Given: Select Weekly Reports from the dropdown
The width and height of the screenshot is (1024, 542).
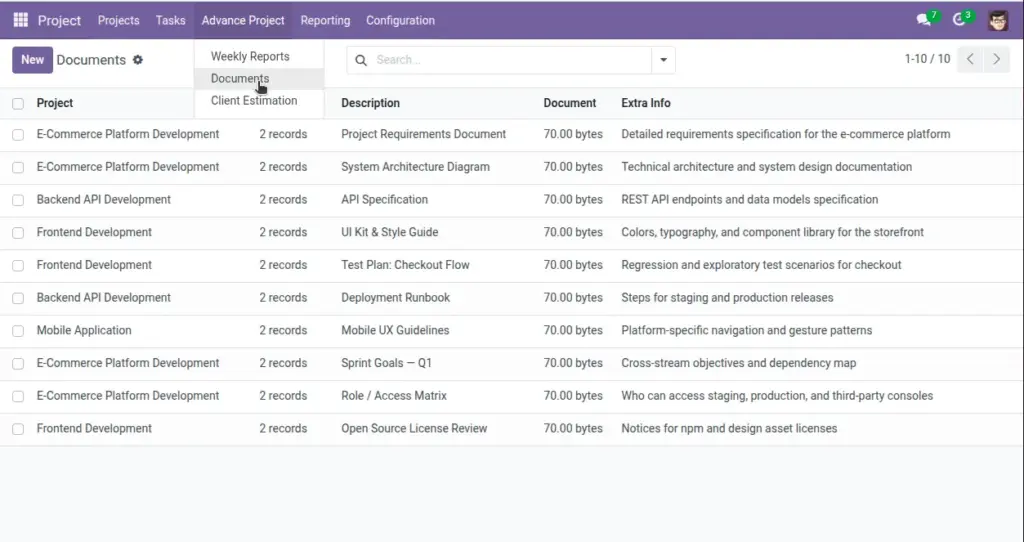Looking at the screenshot, I should (250, 56).
